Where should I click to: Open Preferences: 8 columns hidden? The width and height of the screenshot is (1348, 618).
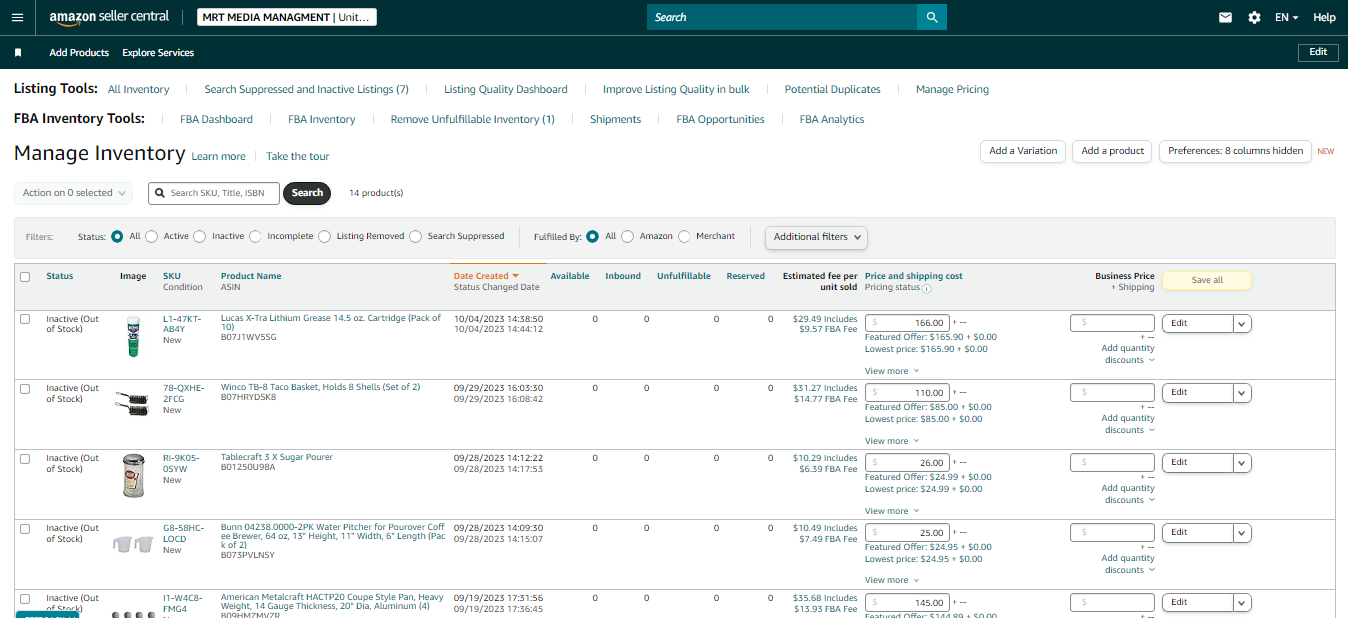coord(1235,151)
